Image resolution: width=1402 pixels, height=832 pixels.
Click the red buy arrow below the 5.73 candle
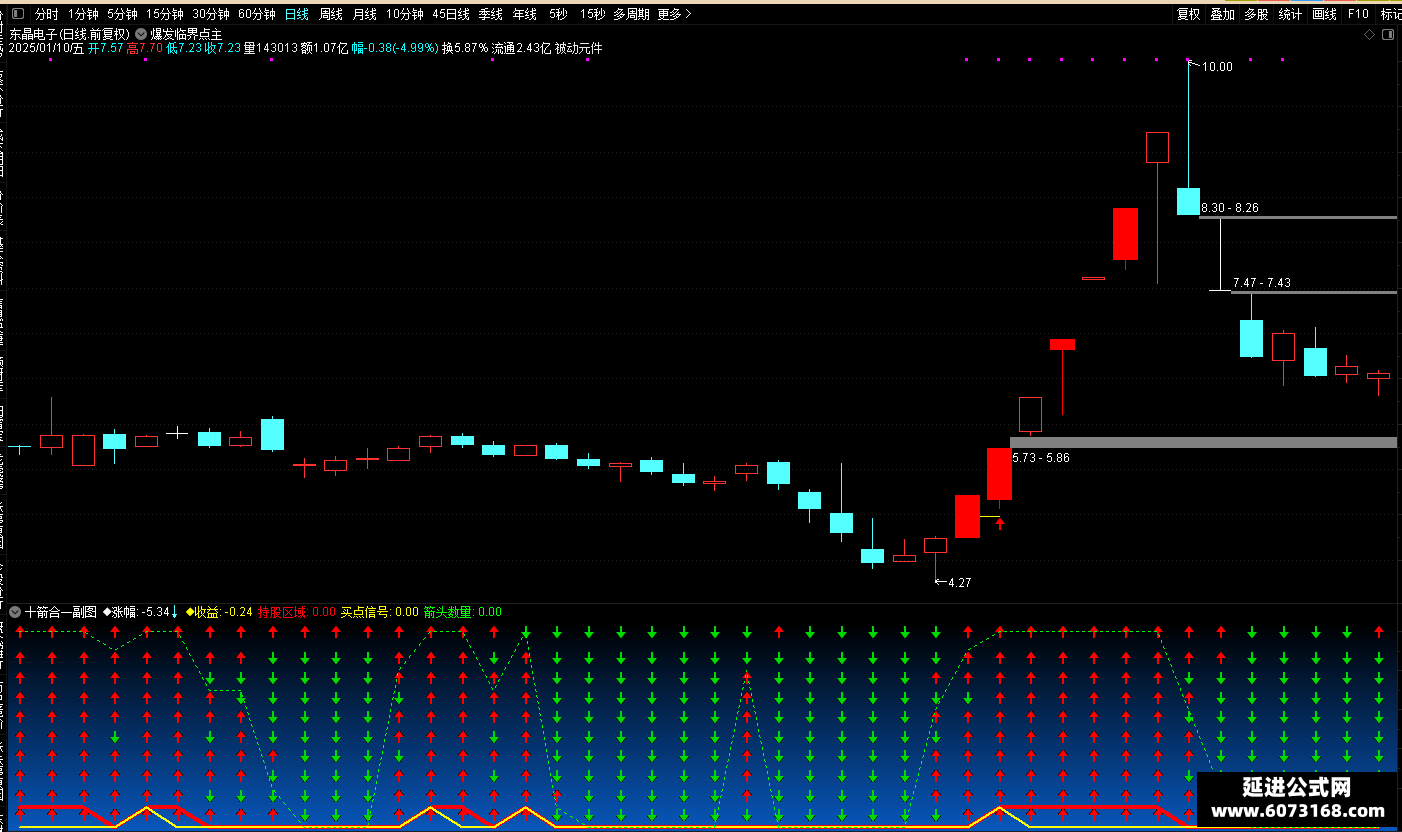(999, 523)
